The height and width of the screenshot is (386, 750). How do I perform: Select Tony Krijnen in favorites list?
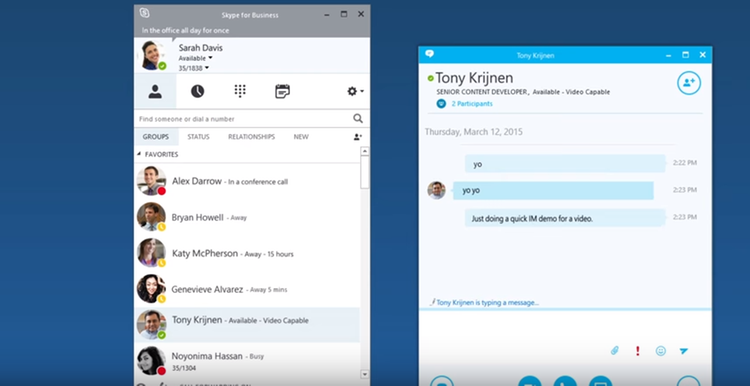247,325
